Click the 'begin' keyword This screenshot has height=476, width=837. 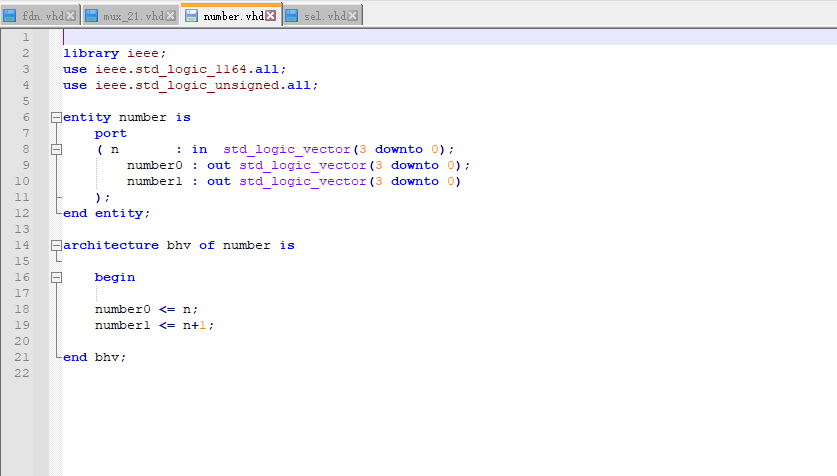coord(115,277)
